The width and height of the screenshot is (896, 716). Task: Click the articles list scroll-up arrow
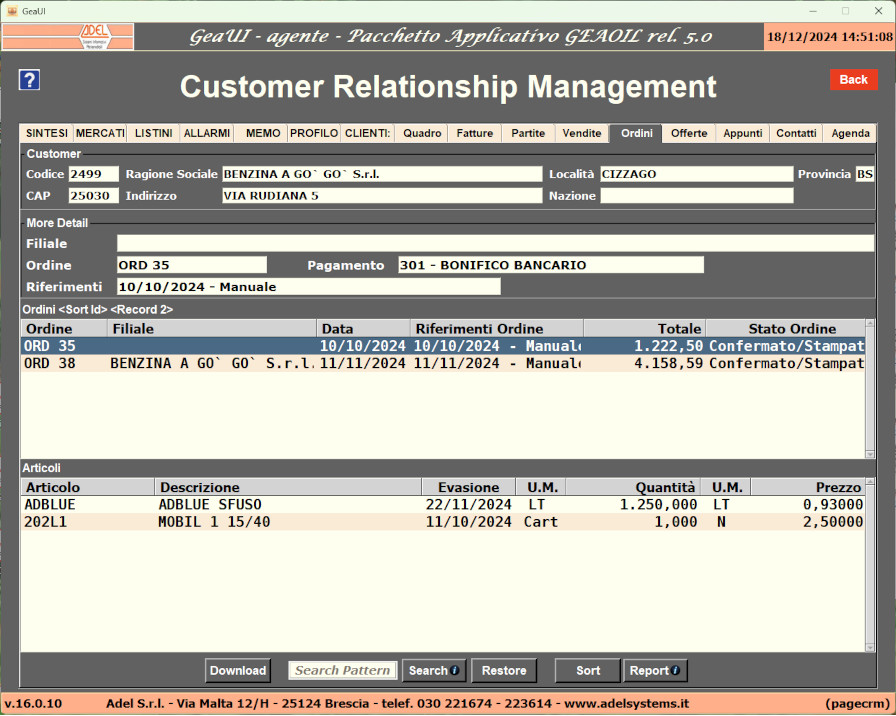(x=870, y=482)
